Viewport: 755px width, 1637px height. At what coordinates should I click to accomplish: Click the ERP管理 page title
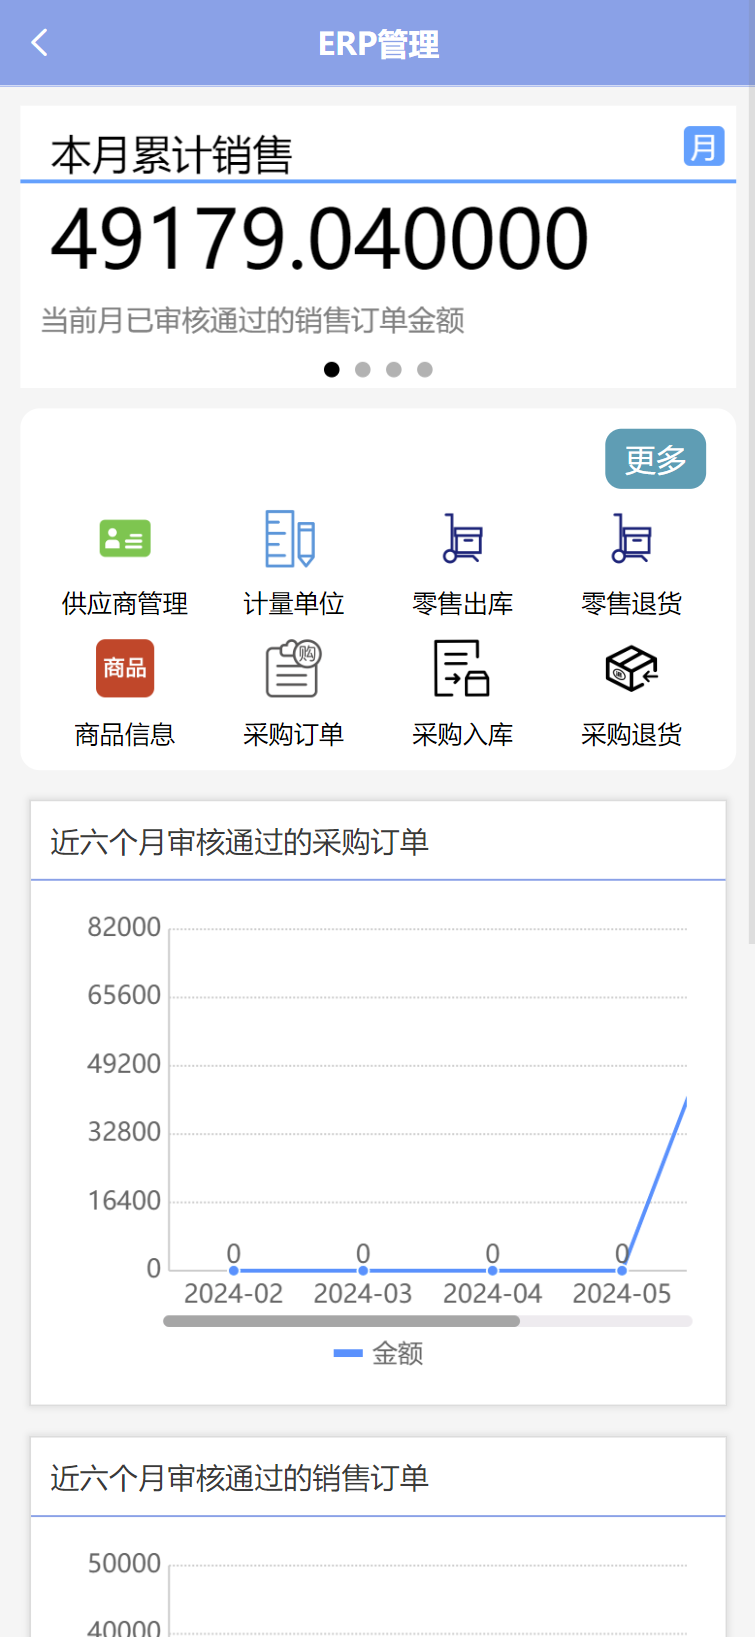[378, 44]
